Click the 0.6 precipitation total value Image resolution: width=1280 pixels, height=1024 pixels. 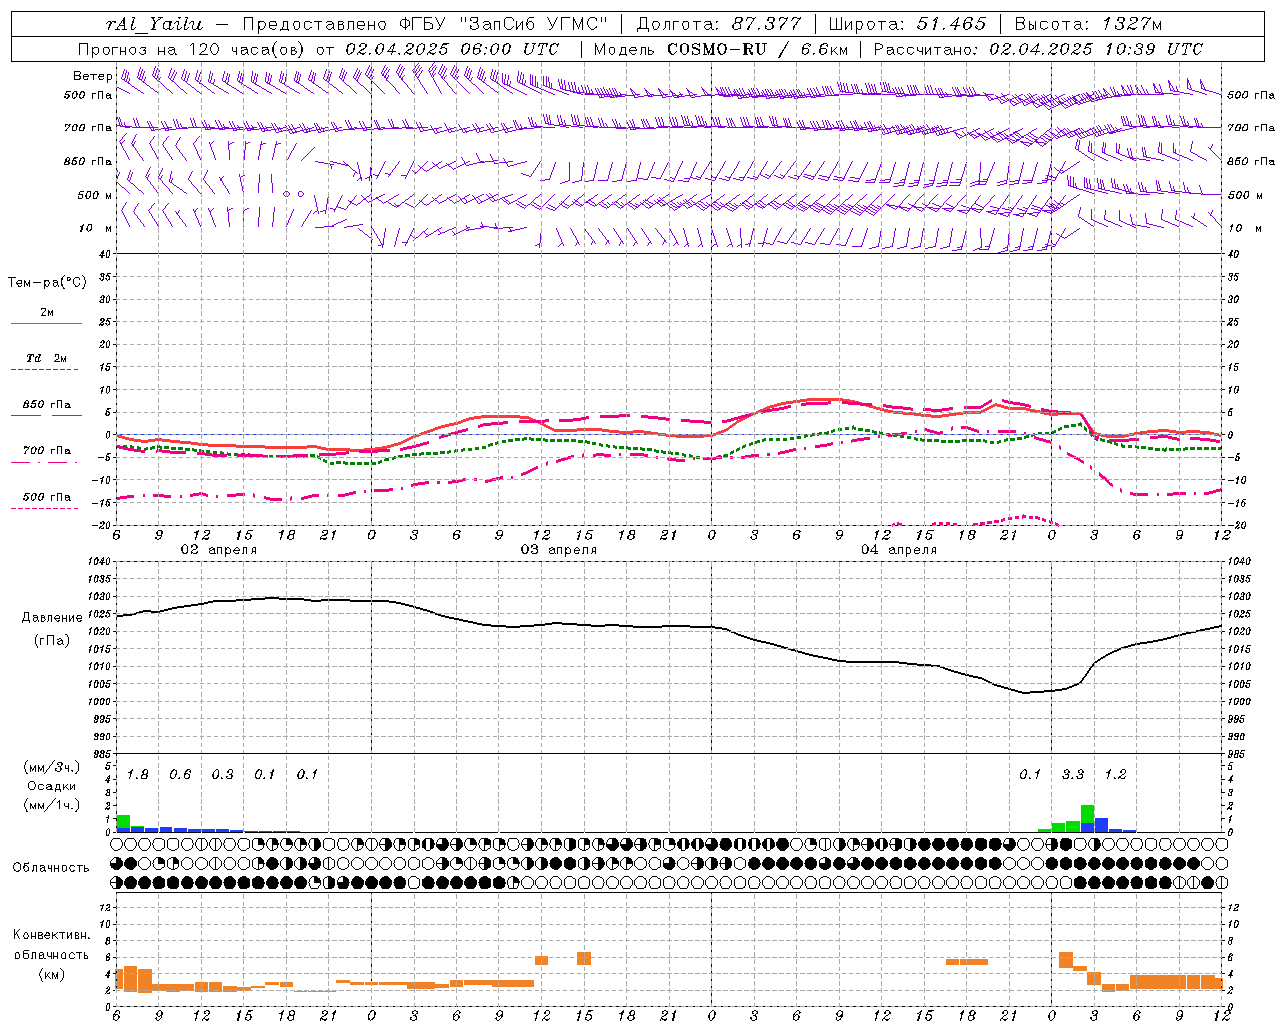point(180,775)
